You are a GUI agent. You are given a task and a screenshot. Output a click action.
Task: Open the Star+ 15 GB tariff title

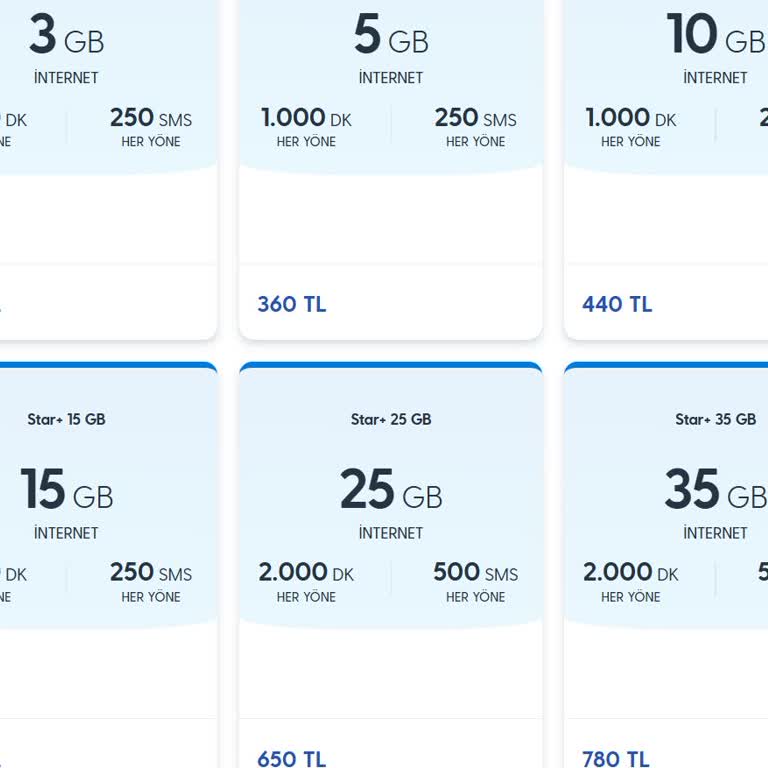click(66, 419)
